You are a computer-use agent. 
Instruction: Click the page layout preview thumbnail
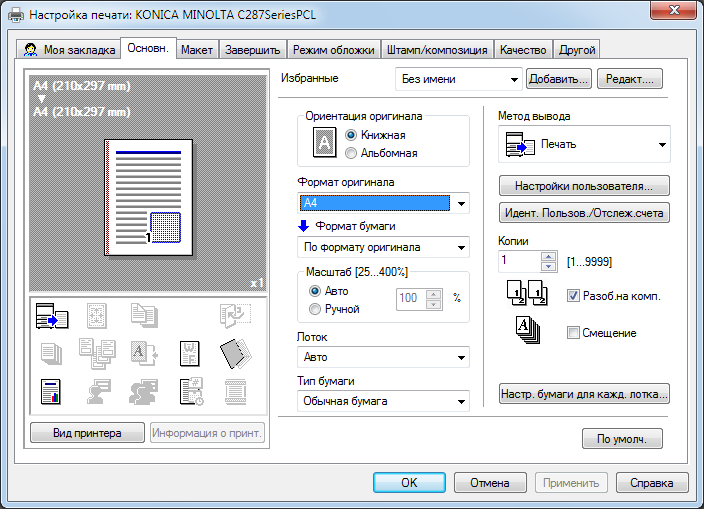click(149, 197)
